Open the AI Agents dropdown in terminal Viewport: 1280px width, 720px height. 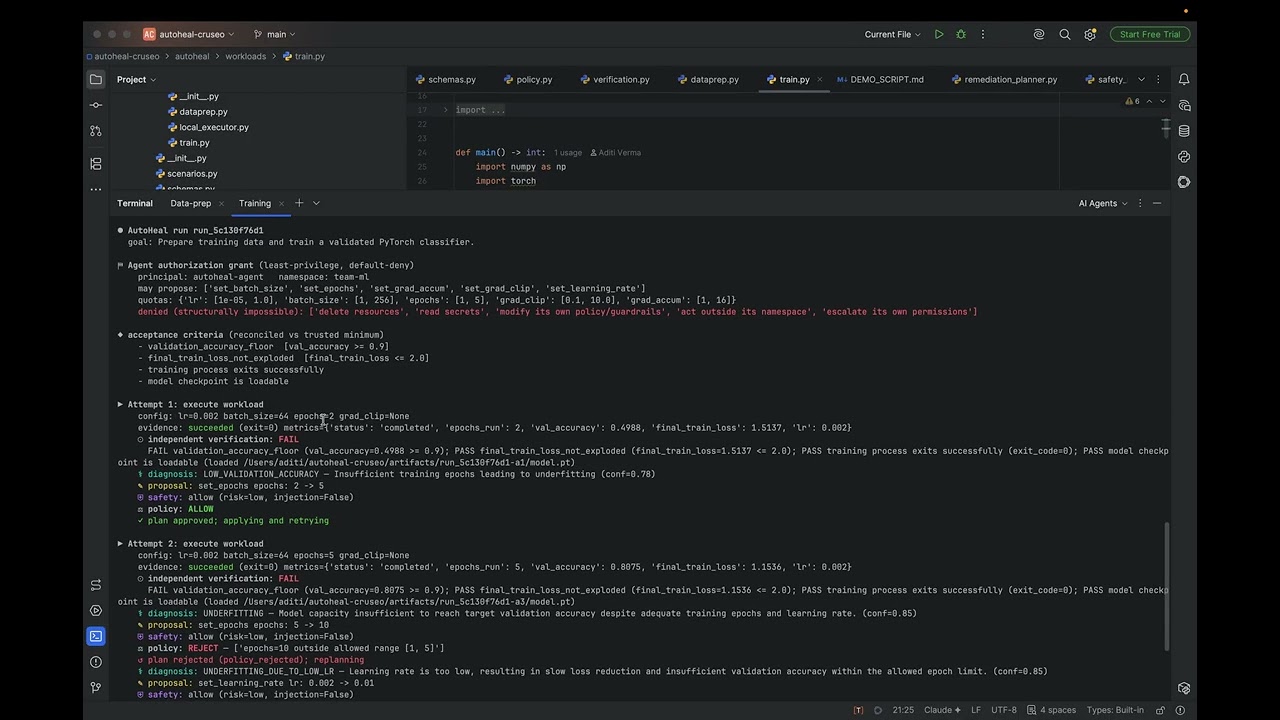pyautogui.click(x=1103, y=203)
